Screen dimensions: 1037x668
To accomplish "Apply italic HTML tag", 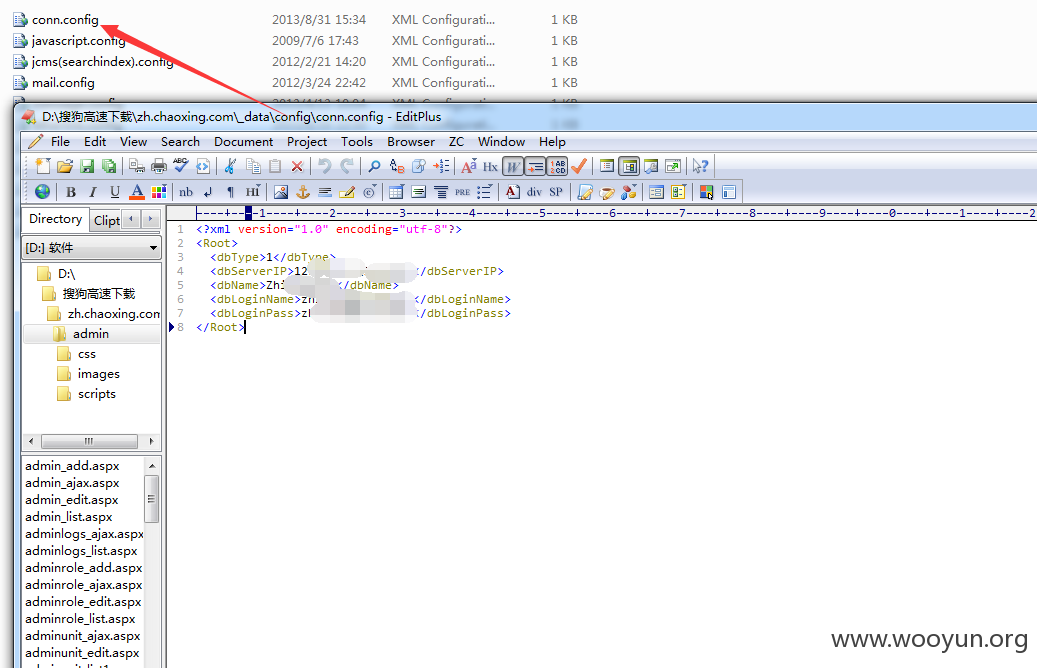I will click(x=93, y=192).
